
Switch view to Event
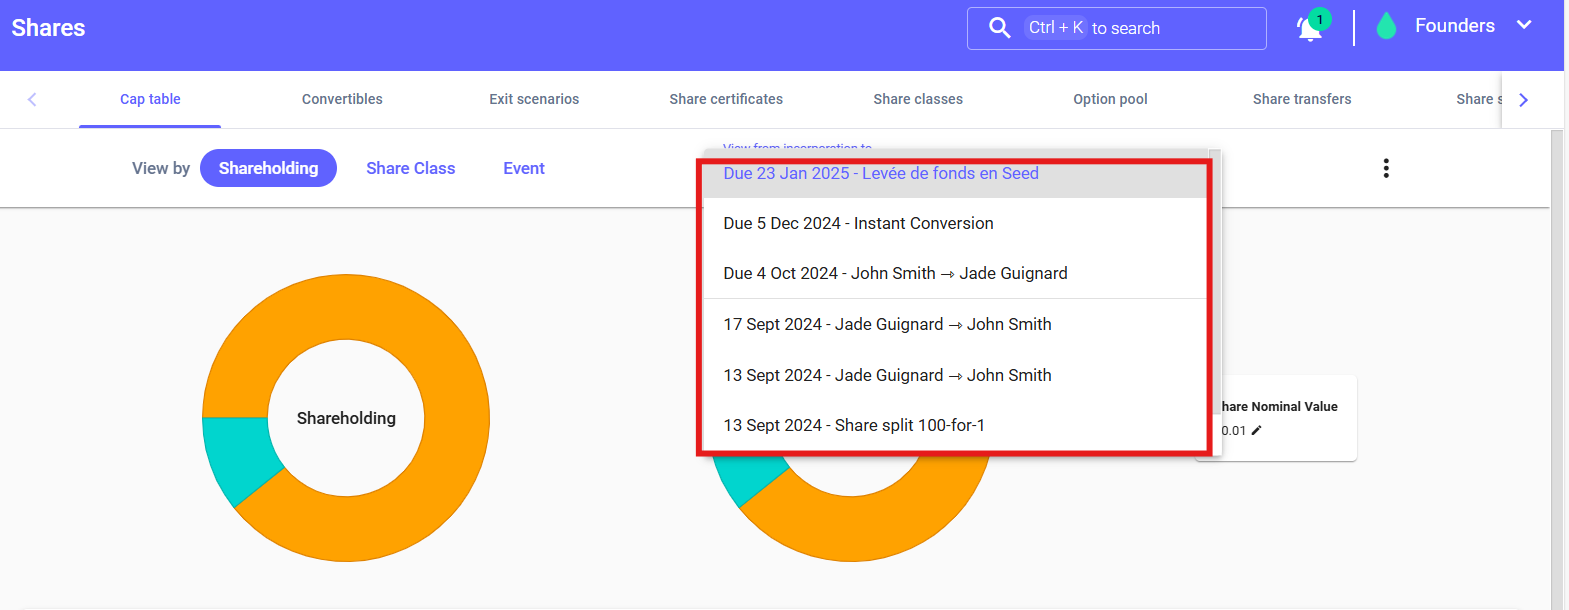click(x=523, y=168)
